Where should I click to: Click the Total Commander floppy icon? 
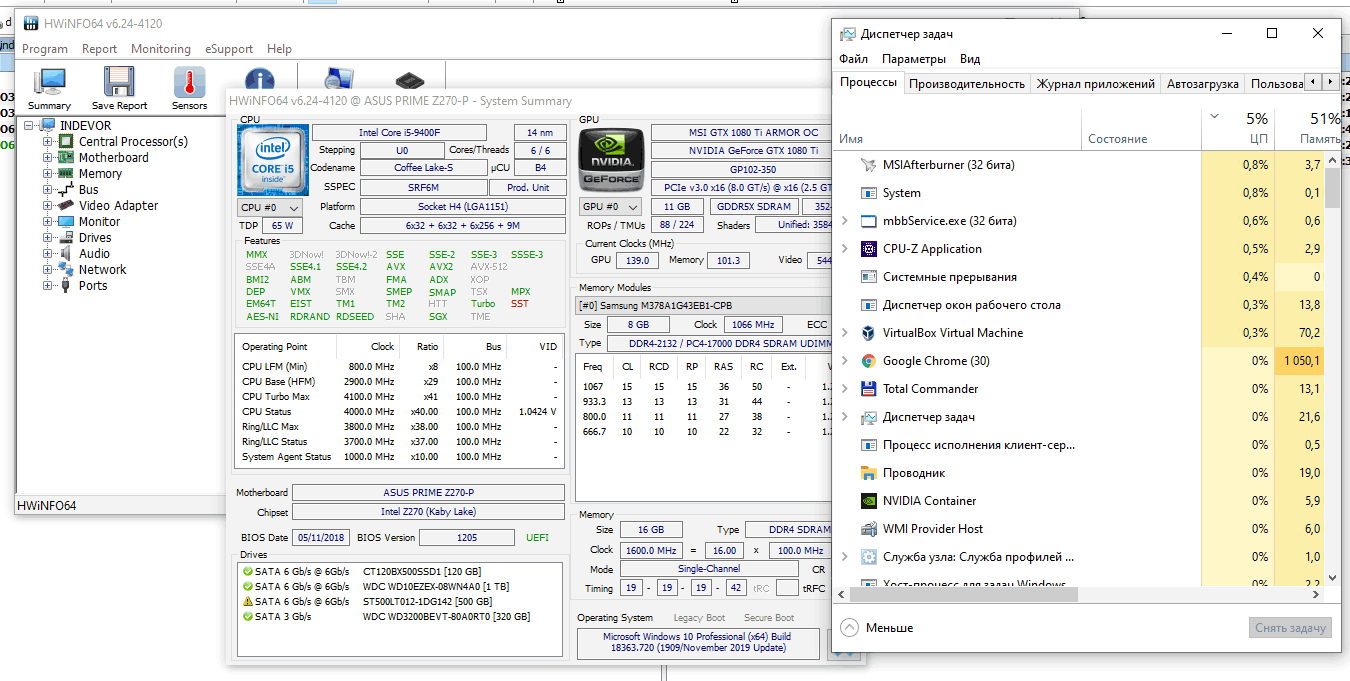point(868,389)
